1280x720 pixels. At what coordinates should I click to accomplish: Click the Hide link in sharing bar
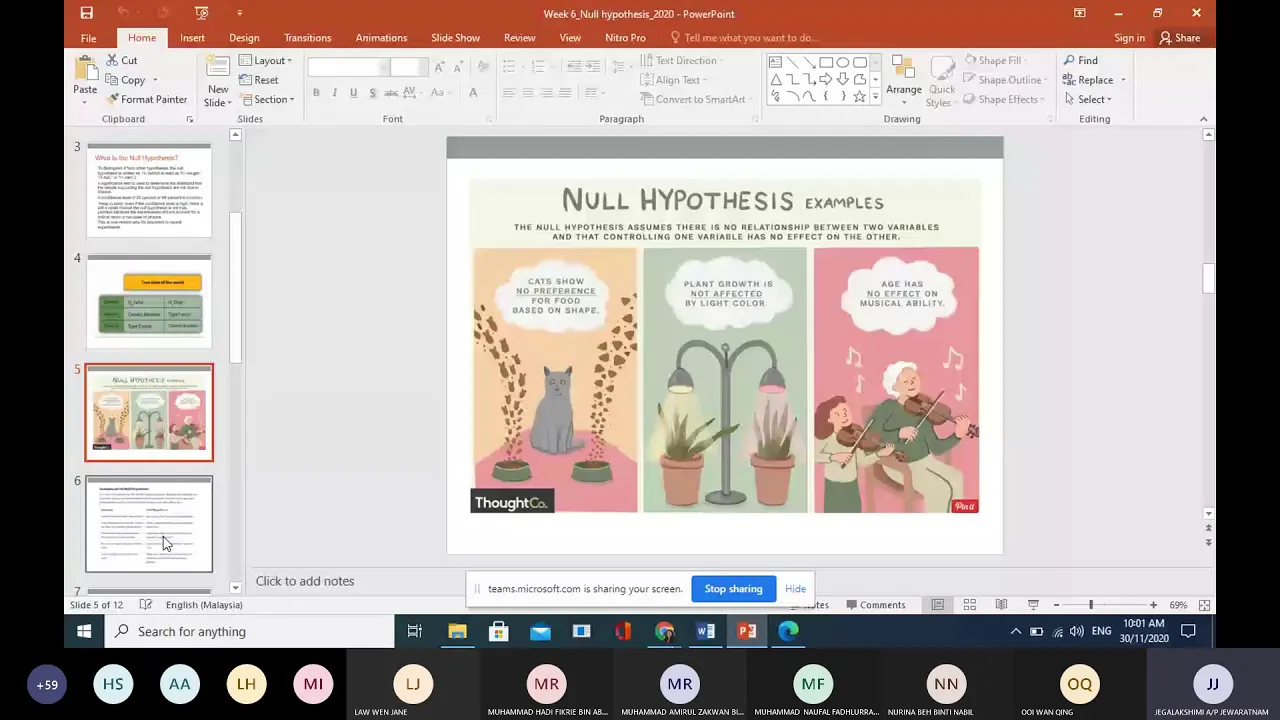(795, 589)
